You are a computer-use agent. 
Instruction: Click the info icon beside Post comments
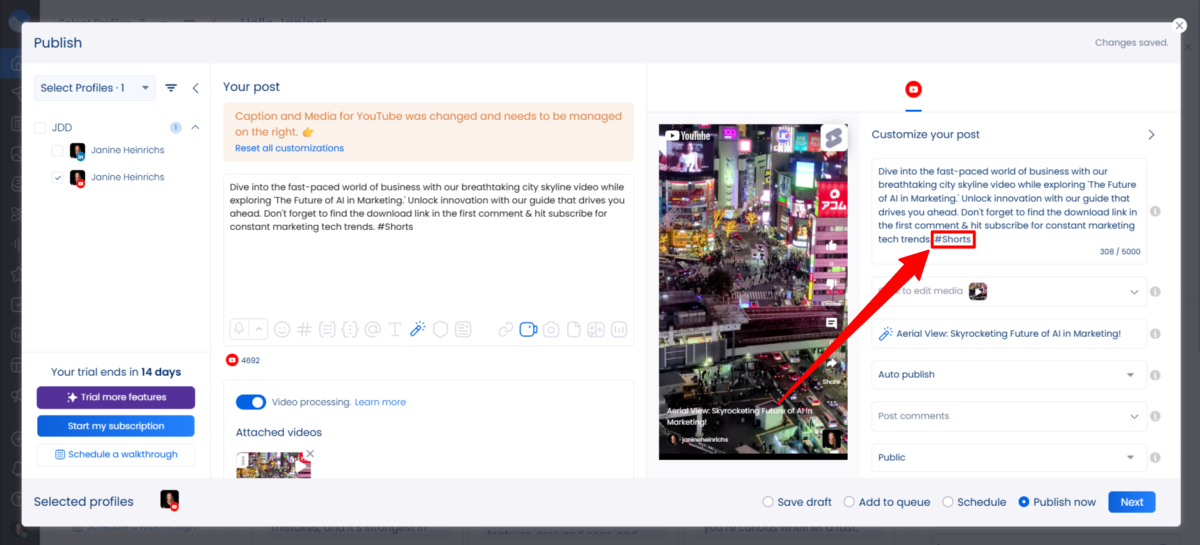1155,416
